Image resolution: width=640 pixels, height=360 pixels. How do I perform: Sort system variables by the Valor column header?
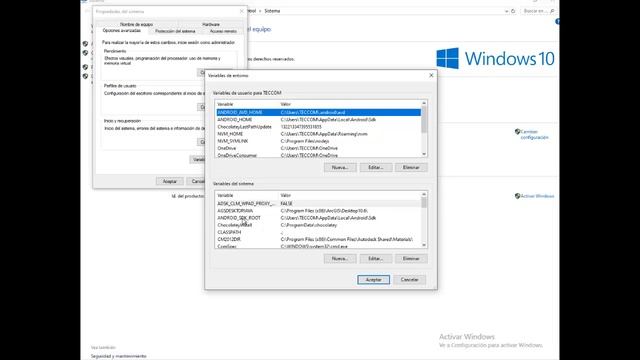(350, 196)
